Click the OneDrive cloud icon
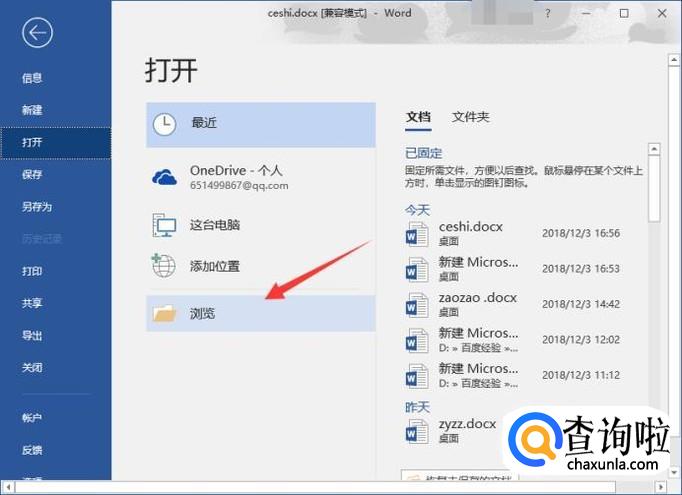The width and height of the screenshot is (682, 495). [x=164, y=177]
